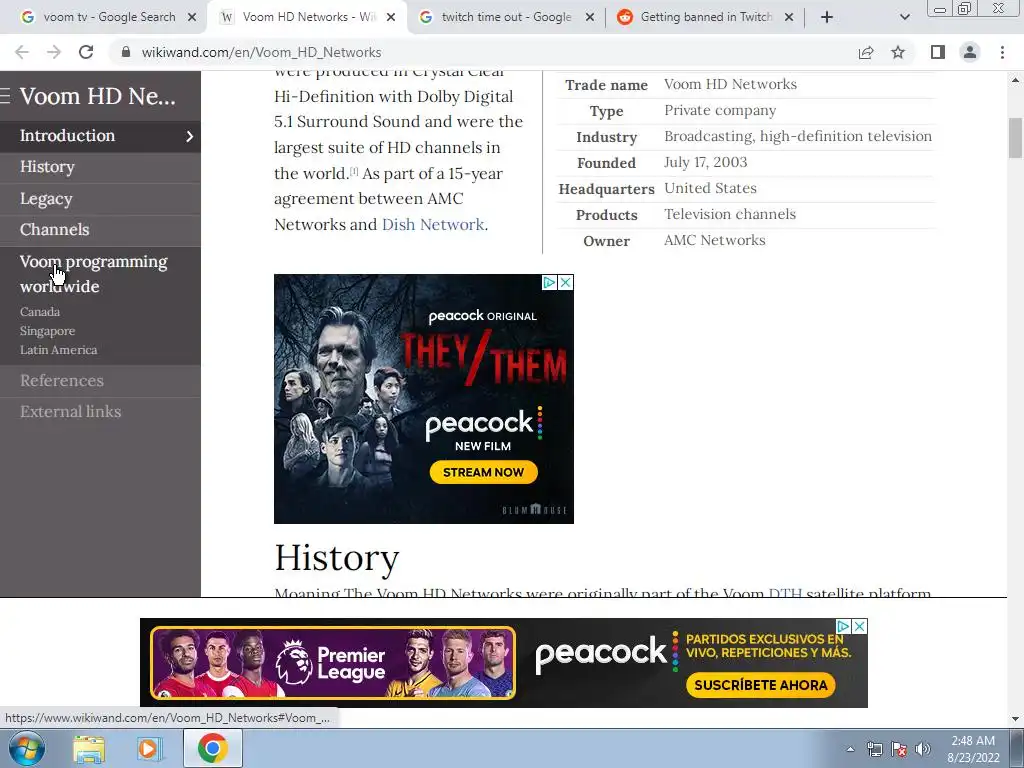Open a new tab with the plus button

(x=827, y=17)
